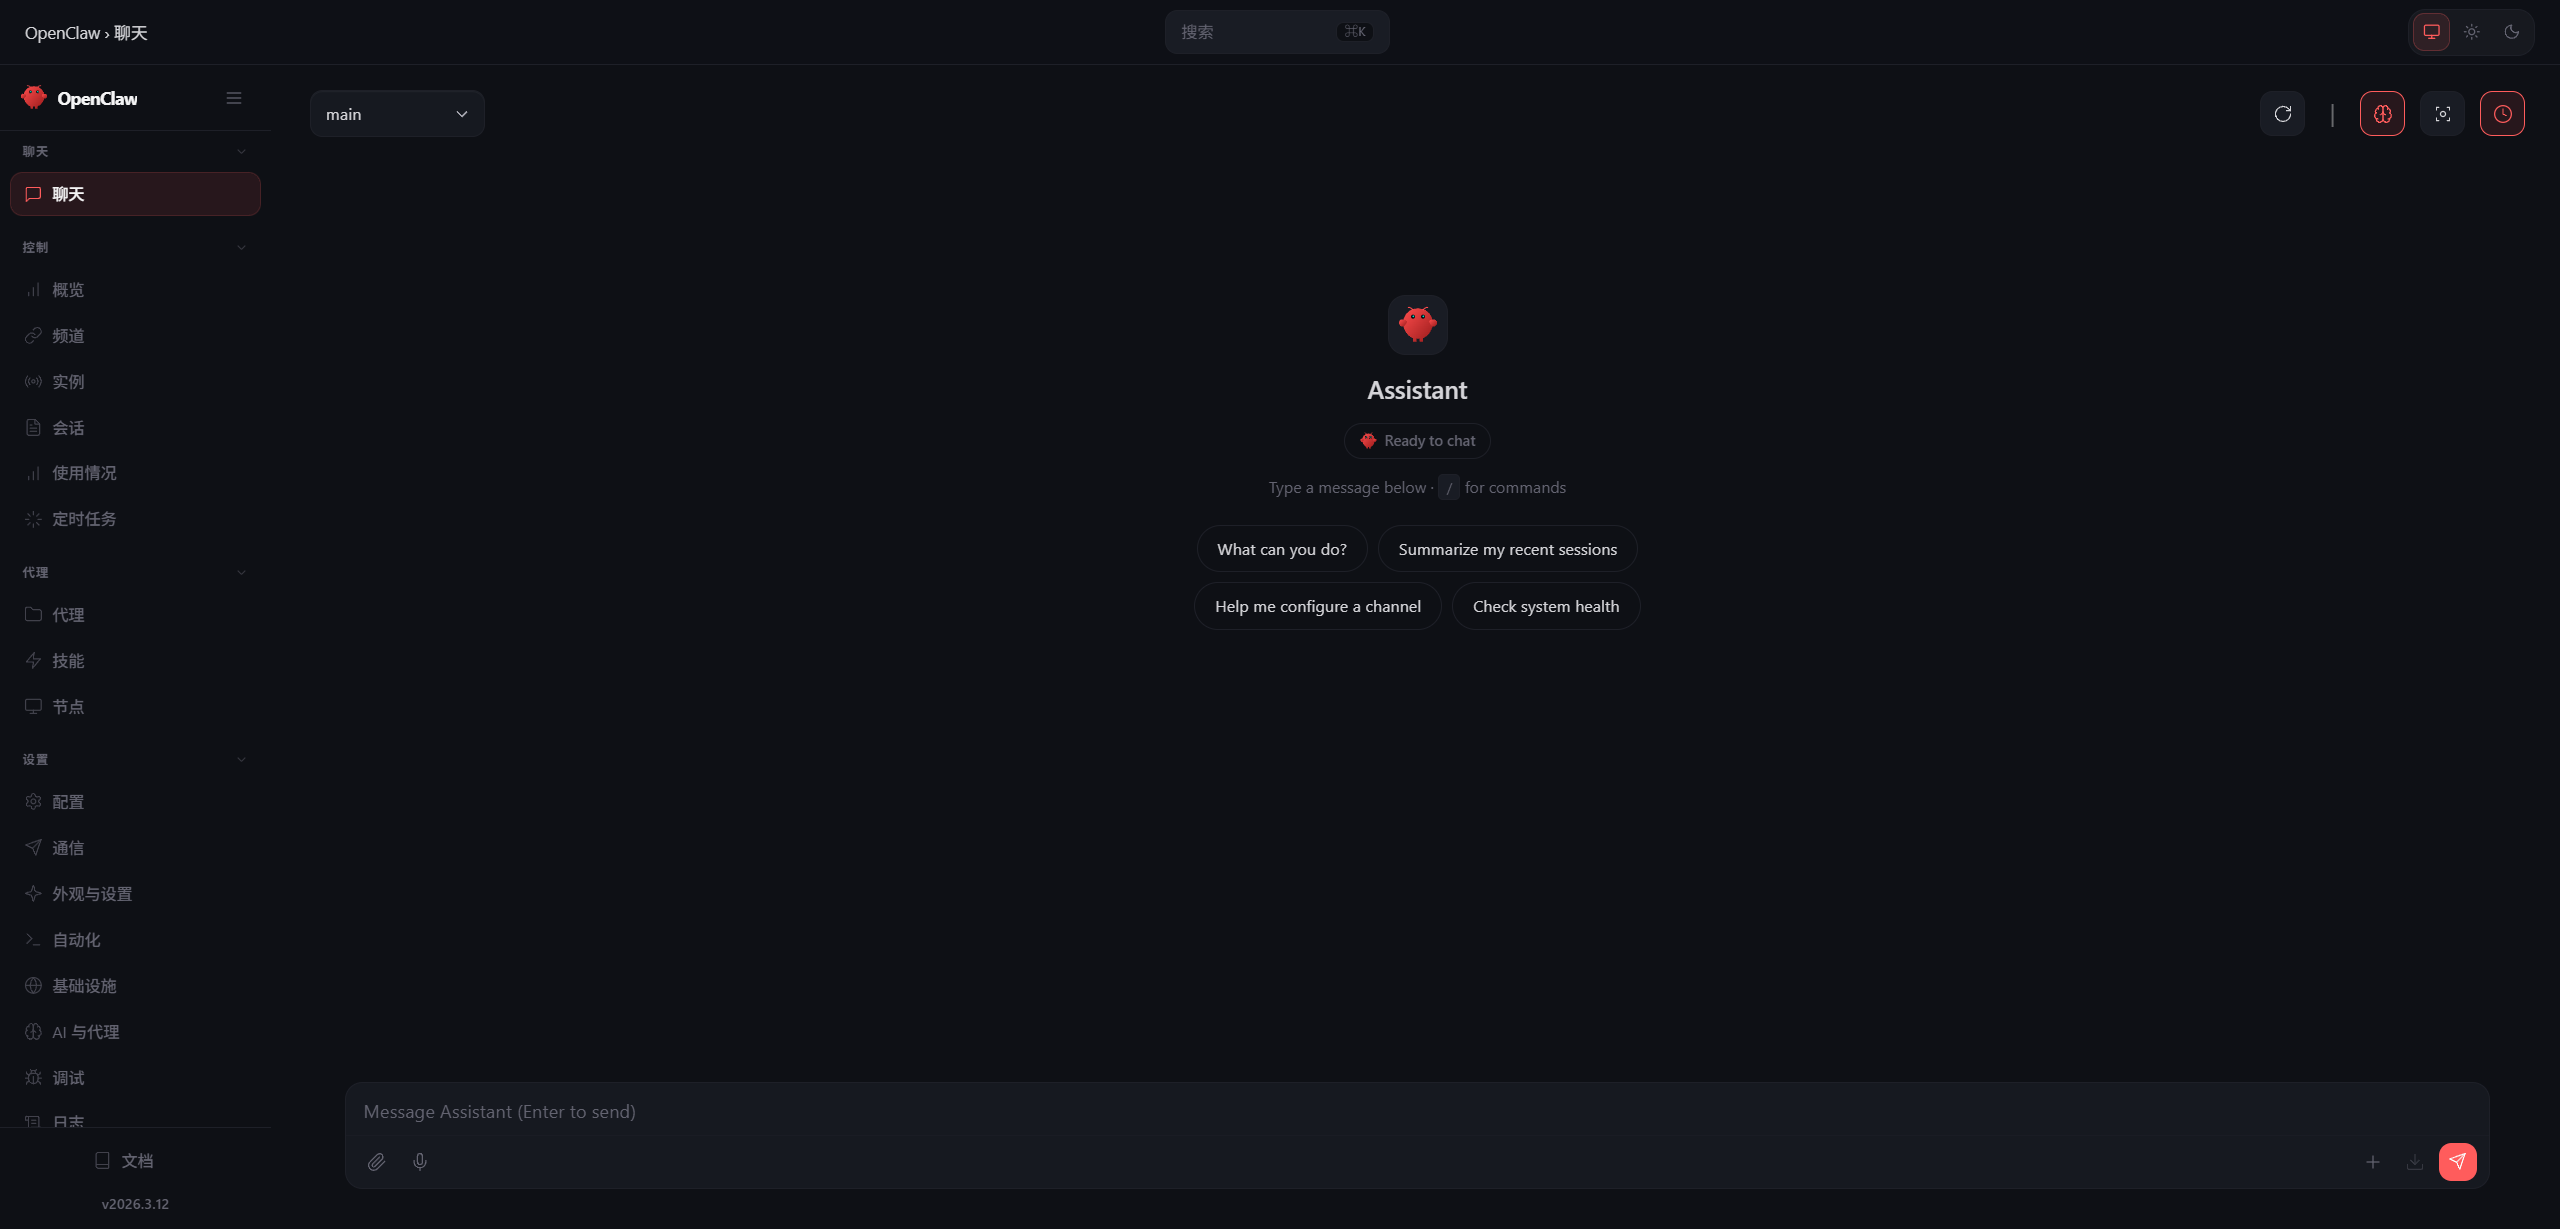
Task: Collapse the 控制 sidebar section
Action: (x=241, y=247)
